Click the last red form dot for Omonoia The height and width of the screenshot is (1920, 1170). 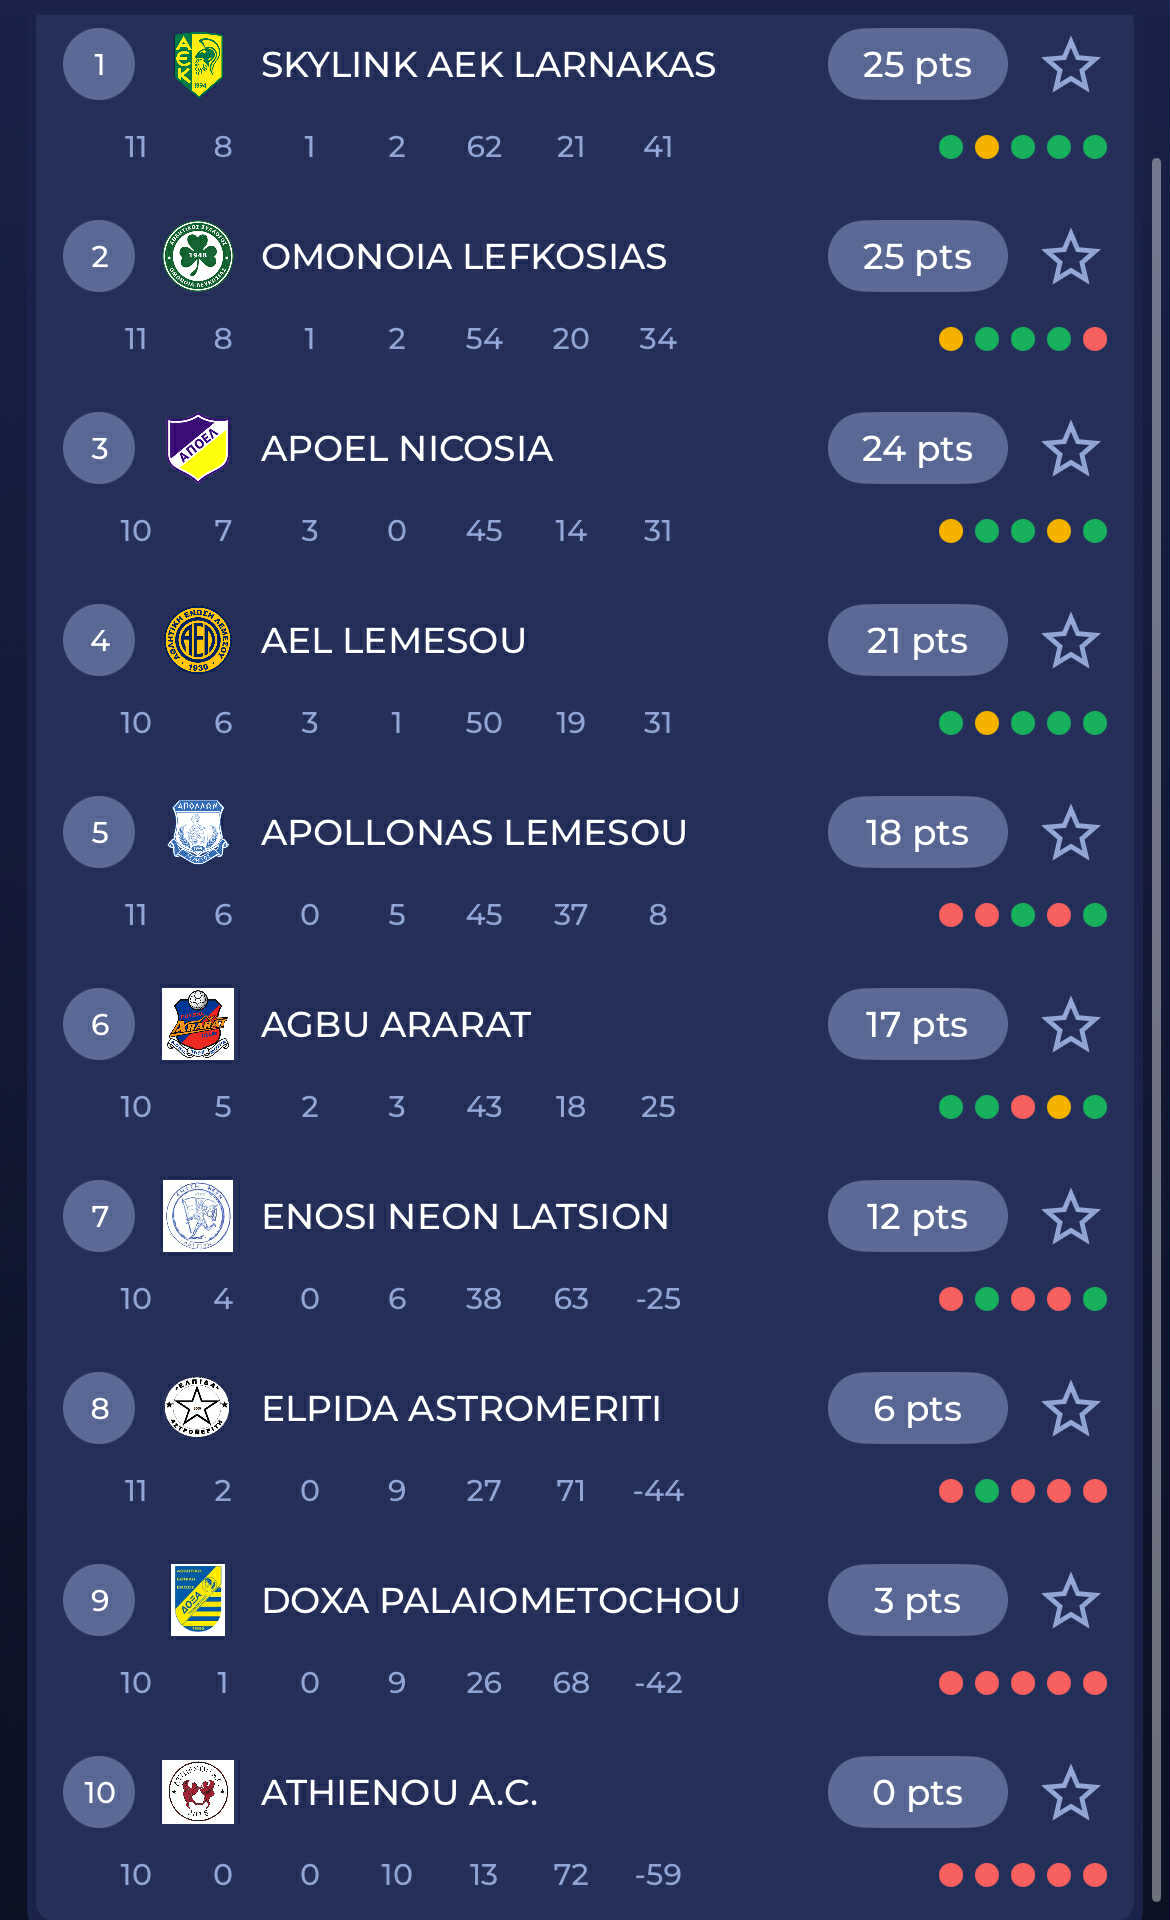tap(1095, 339)
